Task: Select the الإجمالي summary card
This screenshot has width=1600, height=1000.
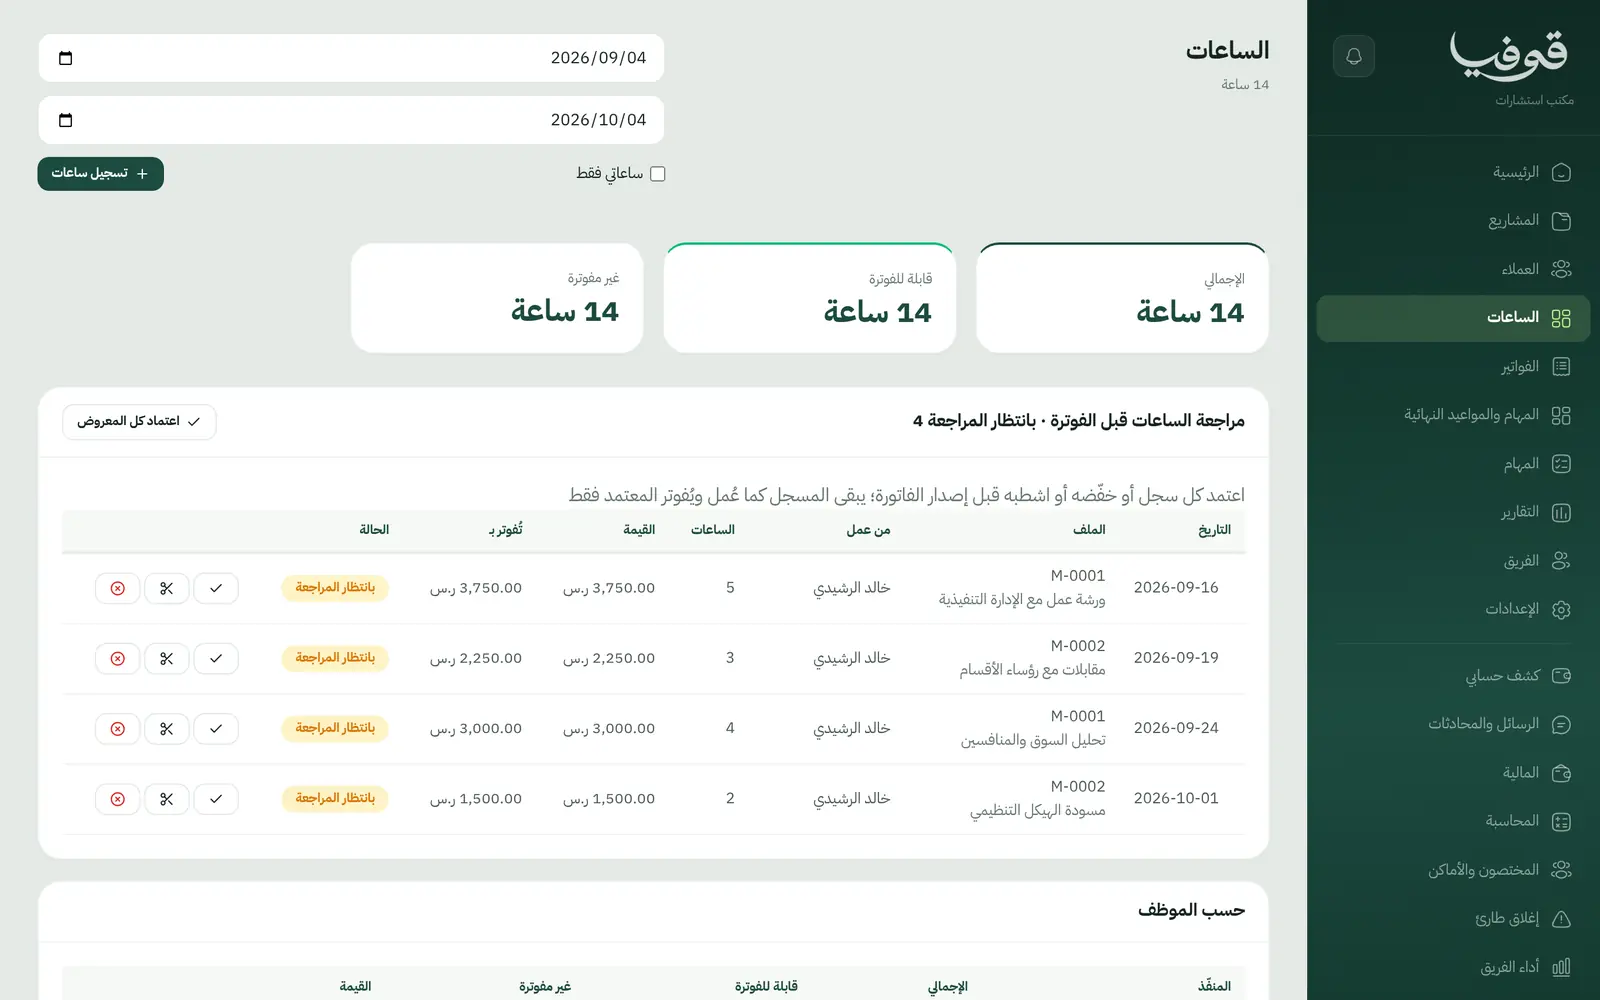Action: [x=1122, y=298]
